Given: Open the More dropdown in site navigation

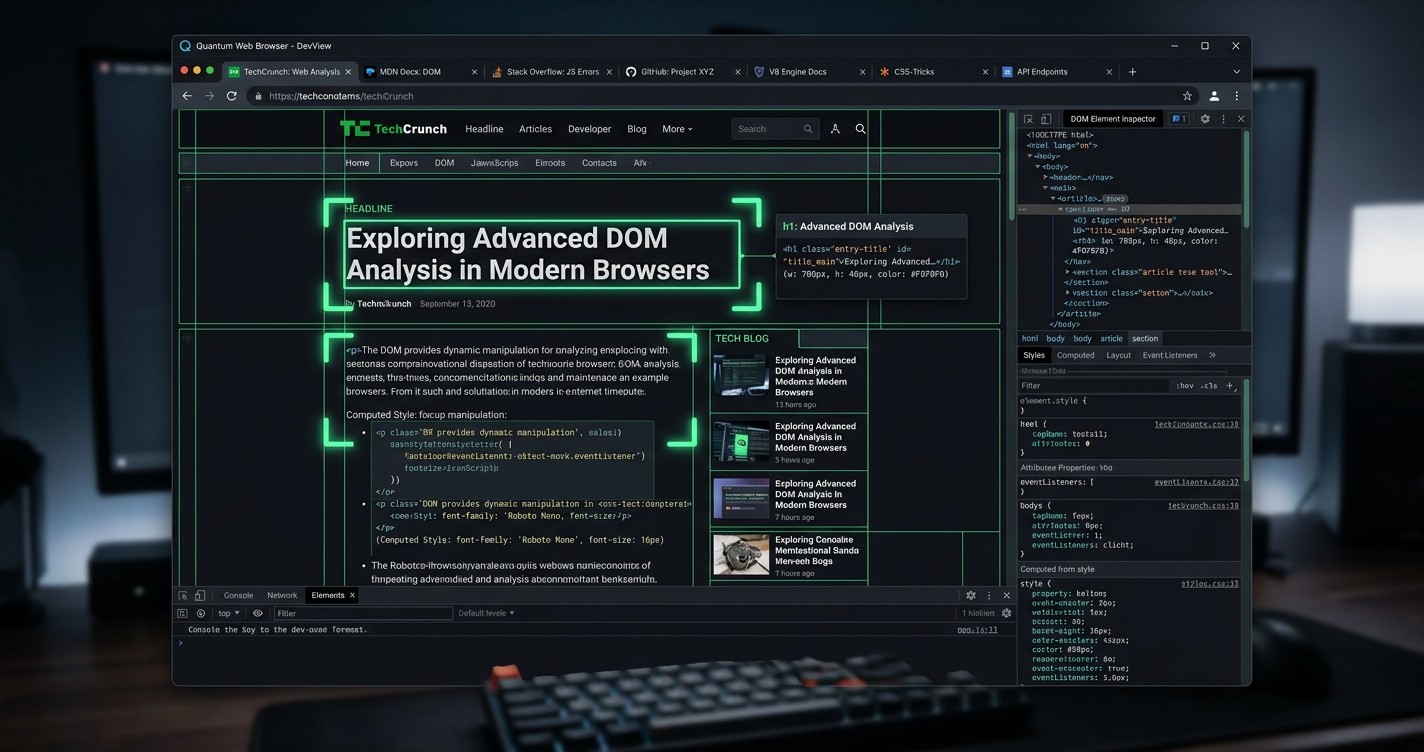Looking at the screenshot, I should 677,129.
